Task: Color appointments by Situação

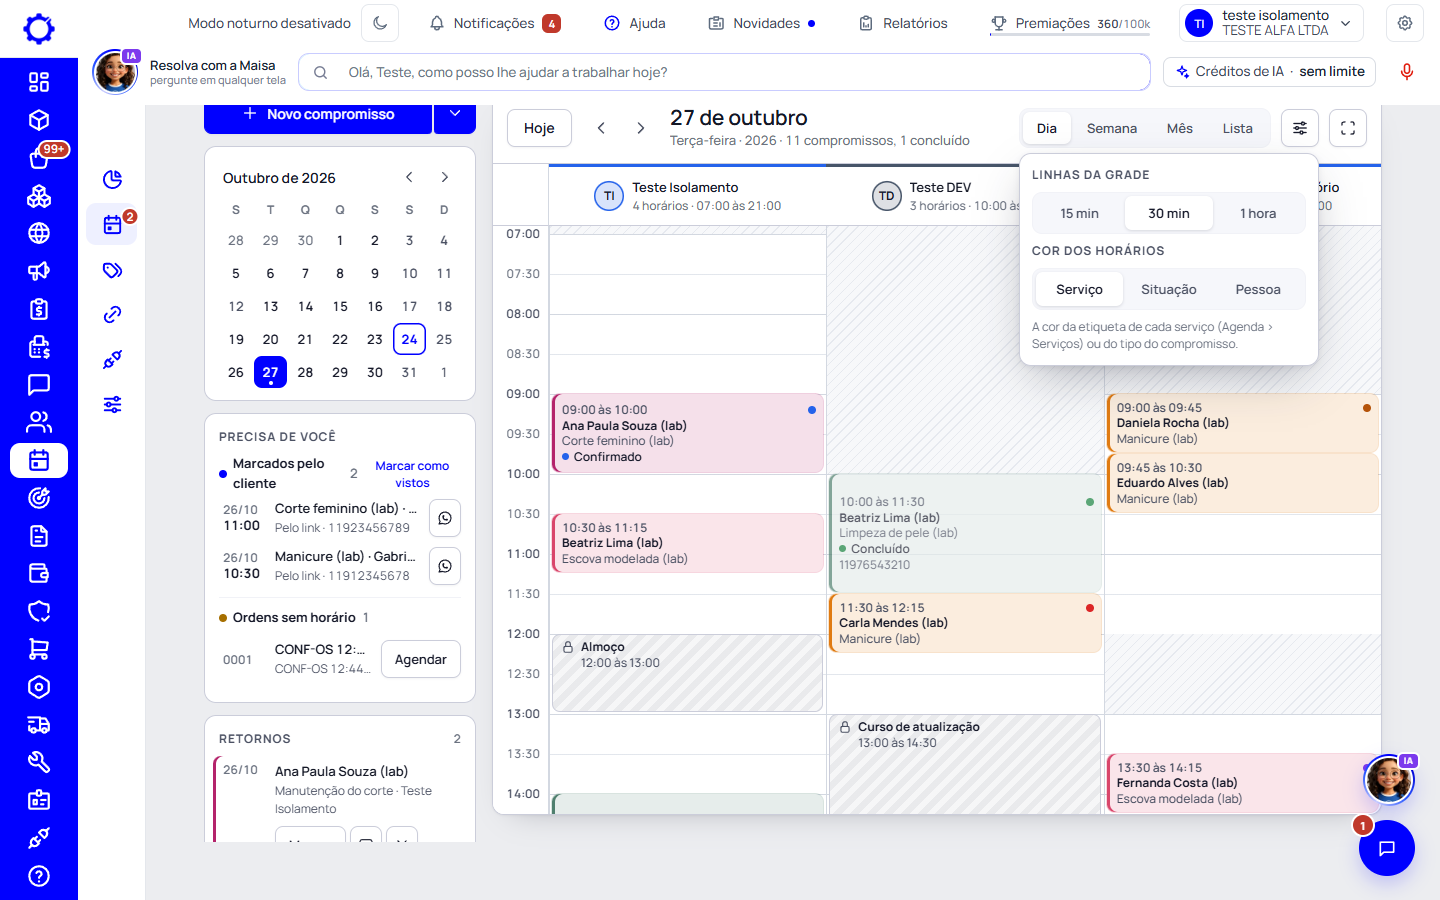Action: [1169, 289]
